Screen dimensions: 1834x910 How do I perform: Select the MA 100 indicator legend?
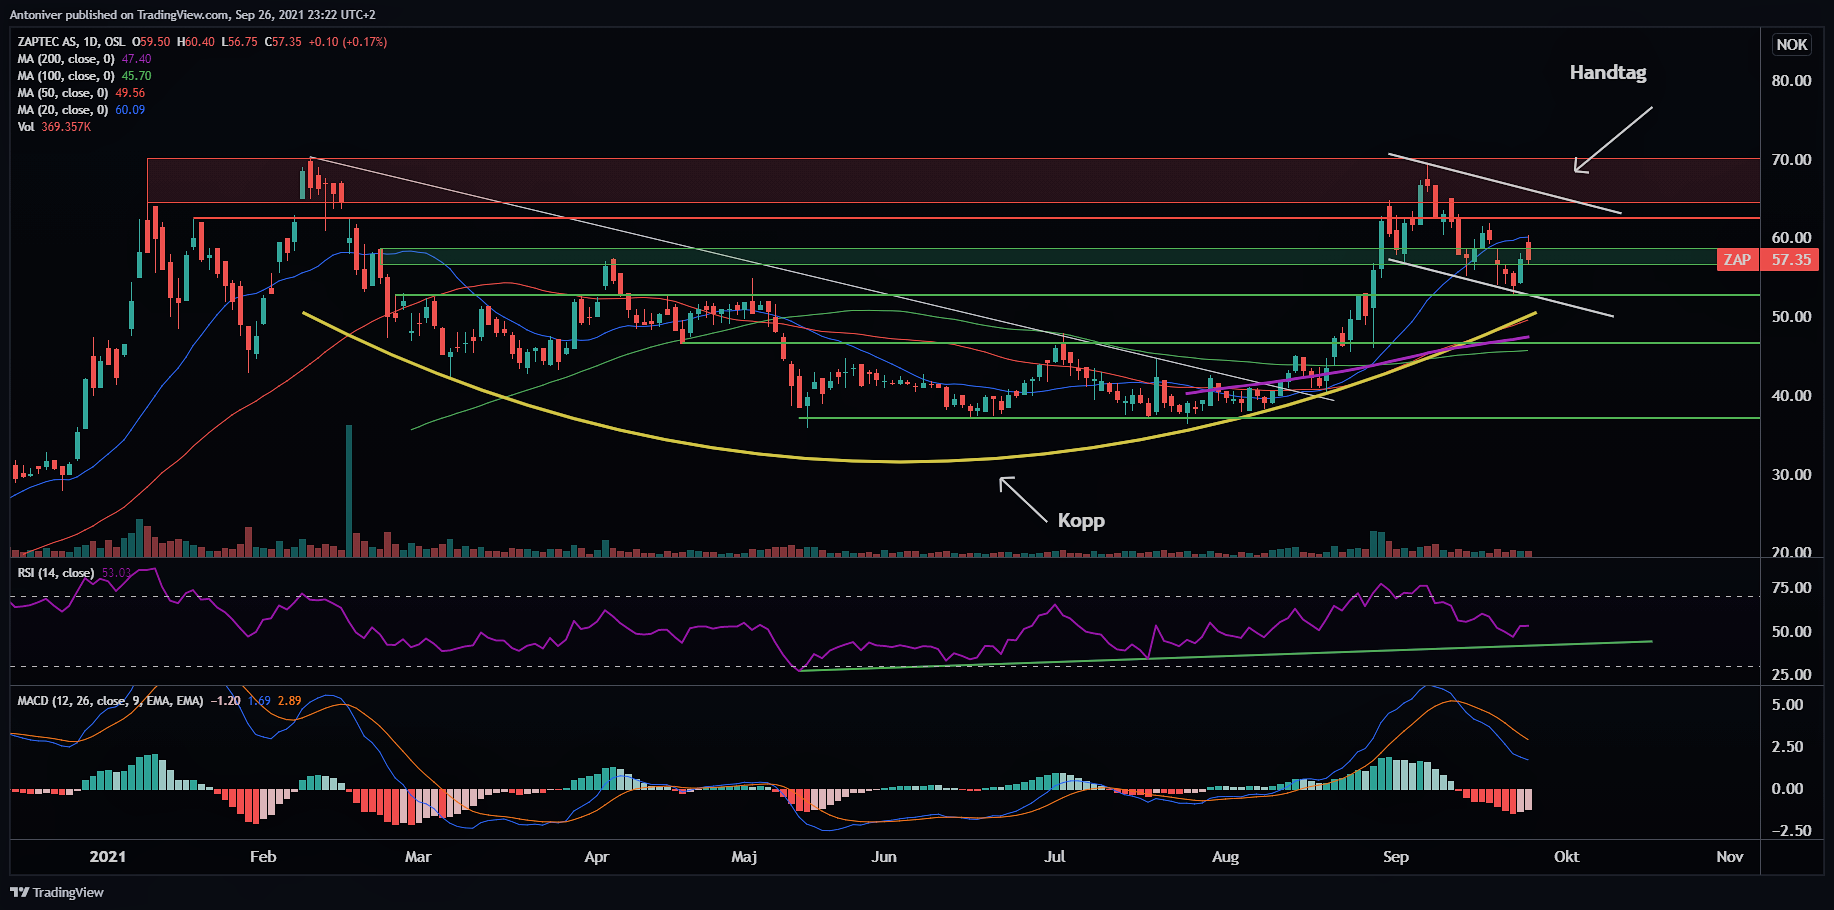point(66,76)
